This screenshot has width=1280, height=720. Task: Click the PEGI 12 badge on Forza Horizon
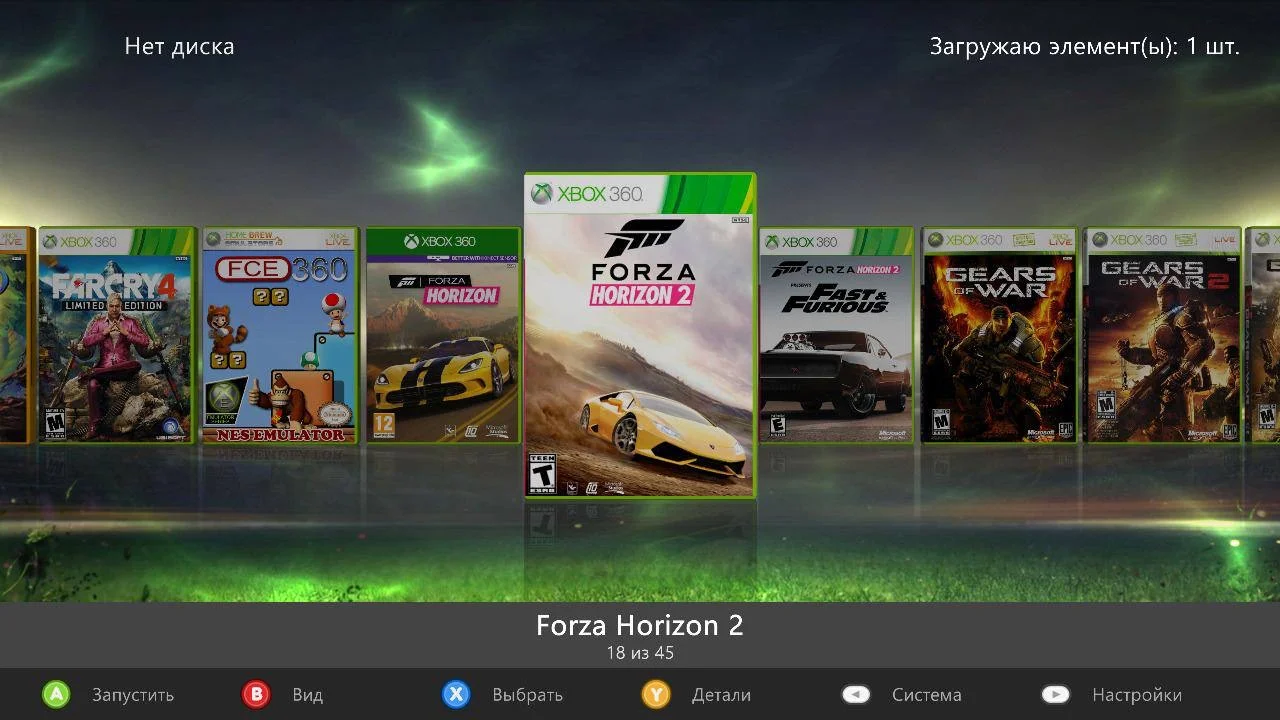[383, 425]
